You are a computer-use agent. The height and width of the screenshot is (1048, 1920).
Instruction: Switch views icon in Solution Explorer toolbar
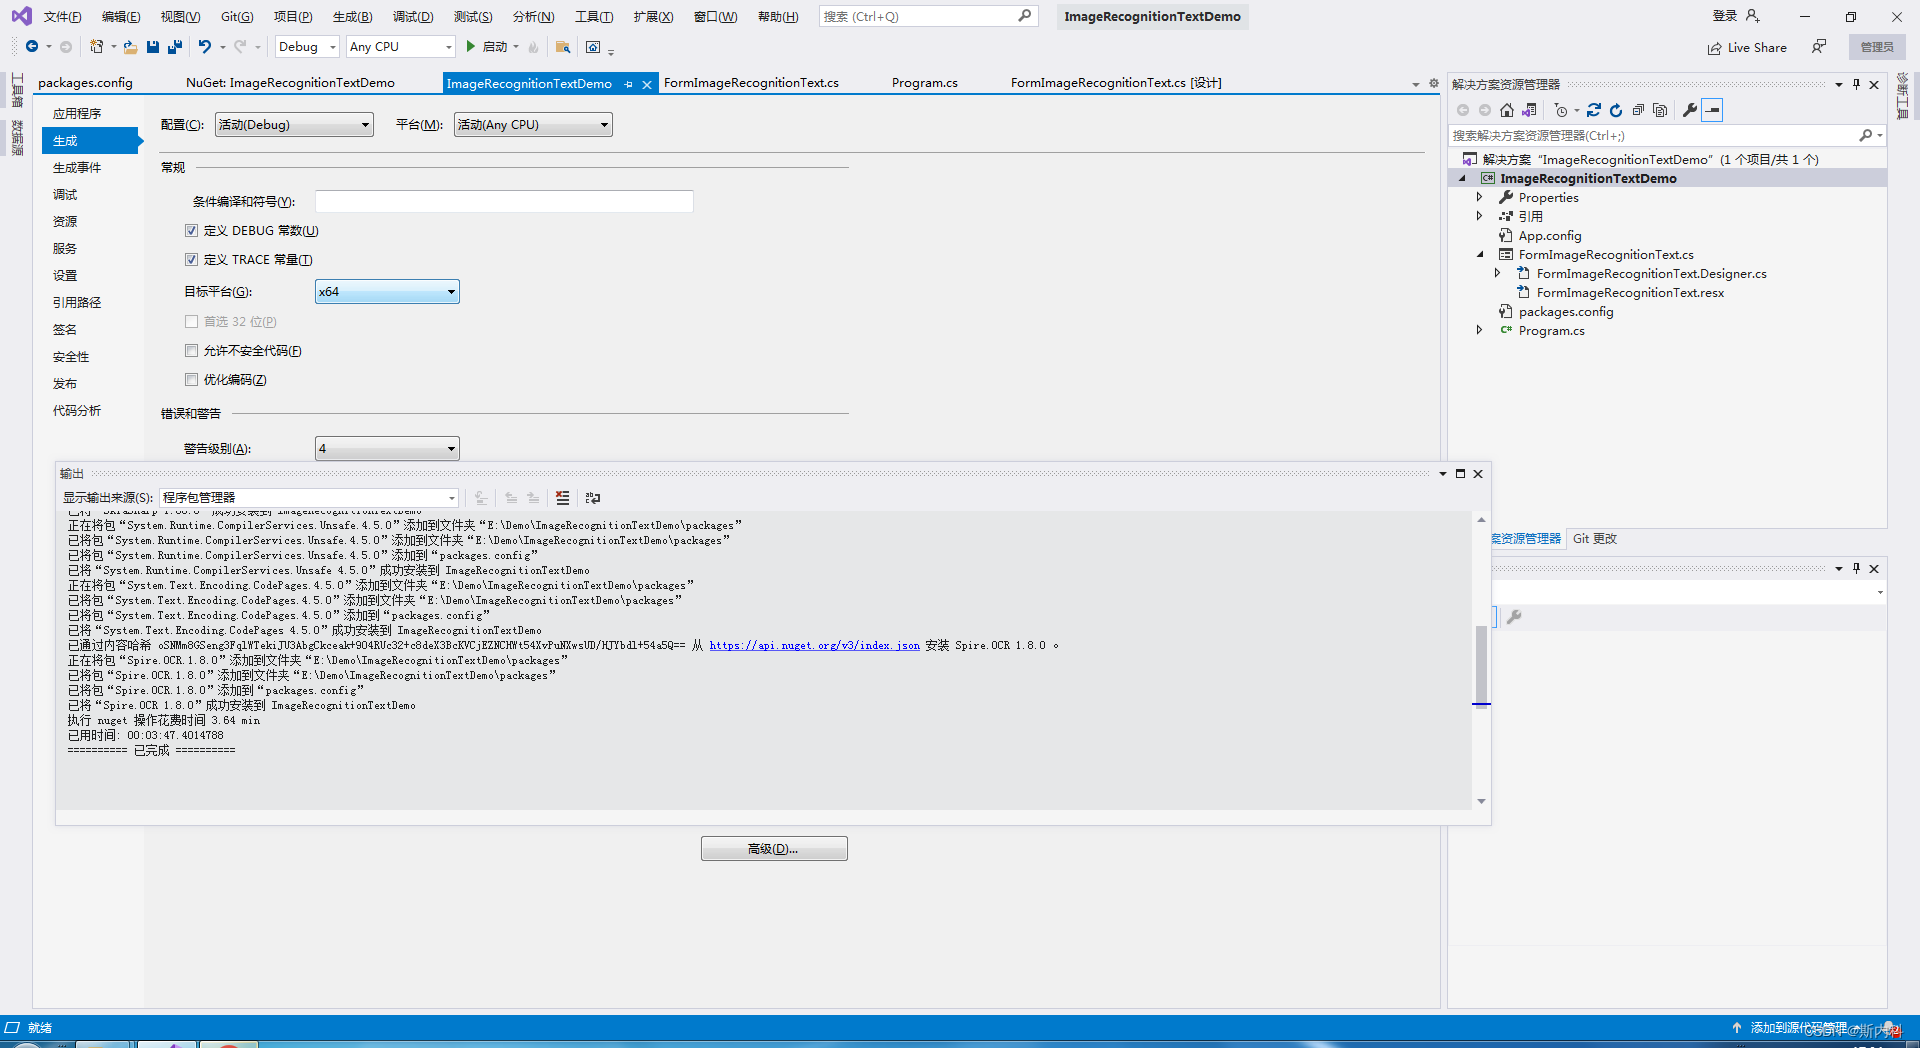1529,110
